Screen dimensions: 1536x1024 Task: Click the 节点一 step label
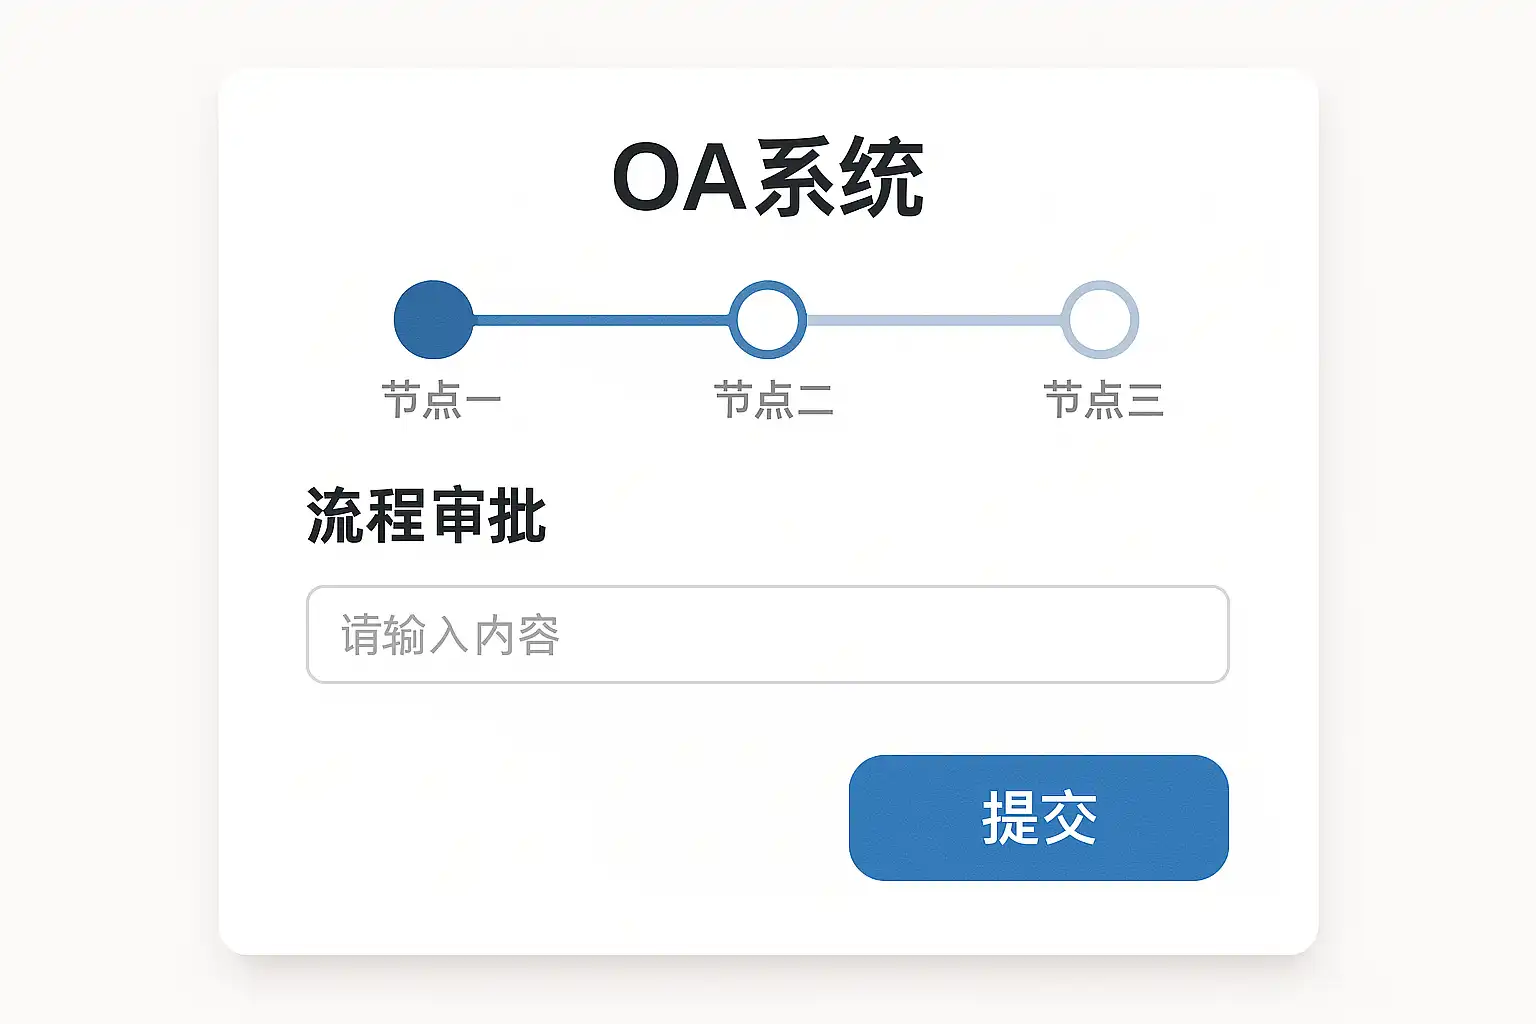click(441, 400)
